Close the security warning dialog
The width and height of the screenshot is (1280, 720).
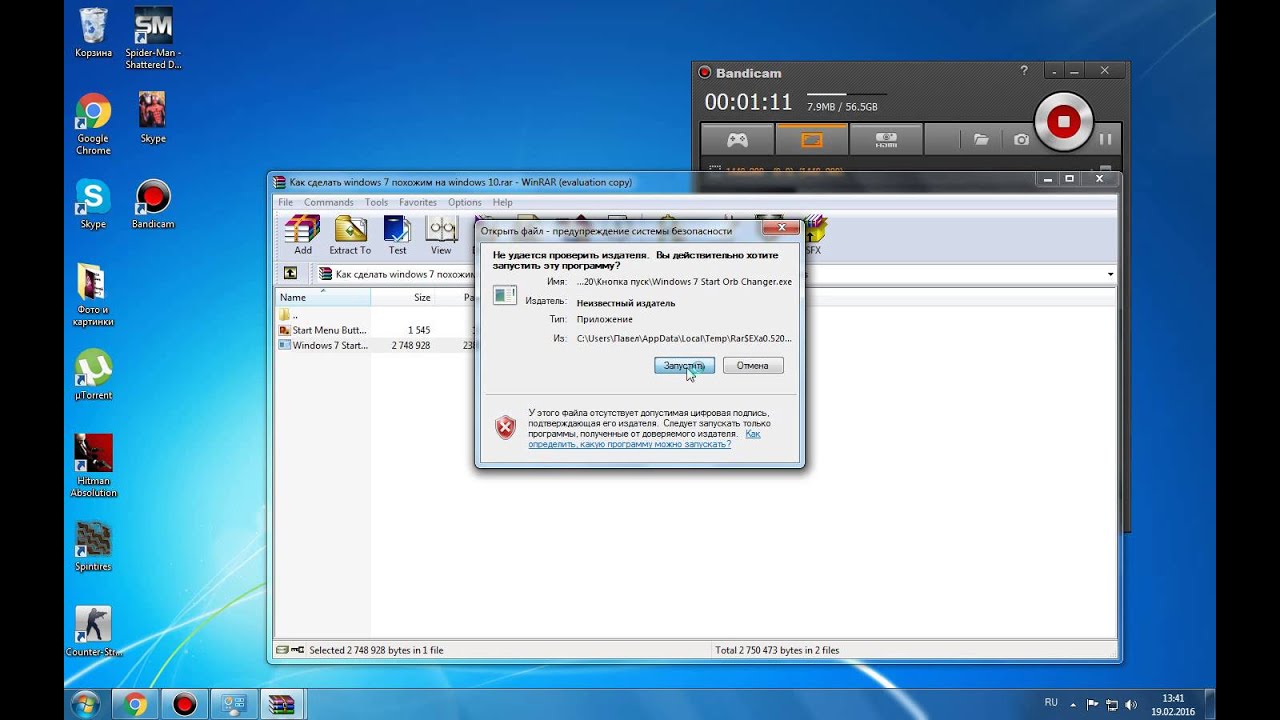(780, 229)
